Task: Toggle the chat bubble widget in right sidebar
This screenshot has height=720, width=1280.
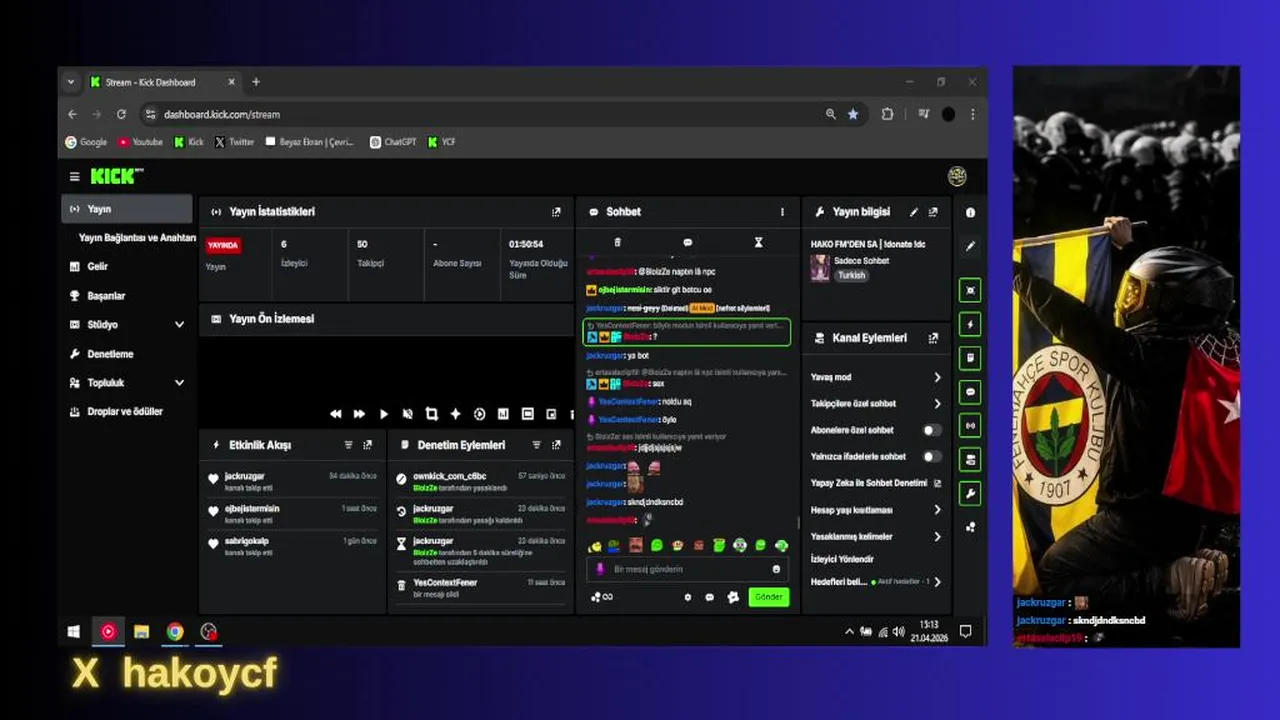Action: (x=970, y=392)
